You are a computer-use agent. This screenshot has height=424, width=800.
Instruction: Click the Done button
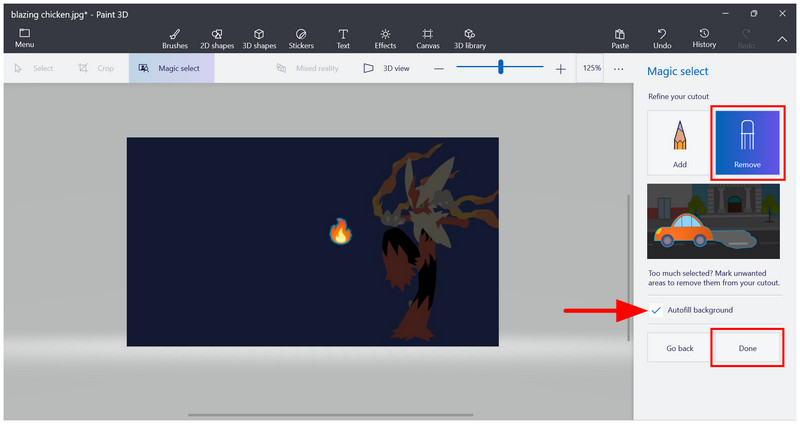[747, 348]
